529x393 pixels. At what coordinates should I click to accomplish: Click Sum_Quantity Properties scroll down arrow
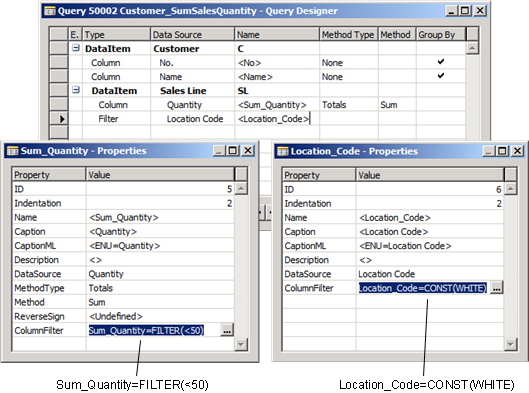coord(241,344)
